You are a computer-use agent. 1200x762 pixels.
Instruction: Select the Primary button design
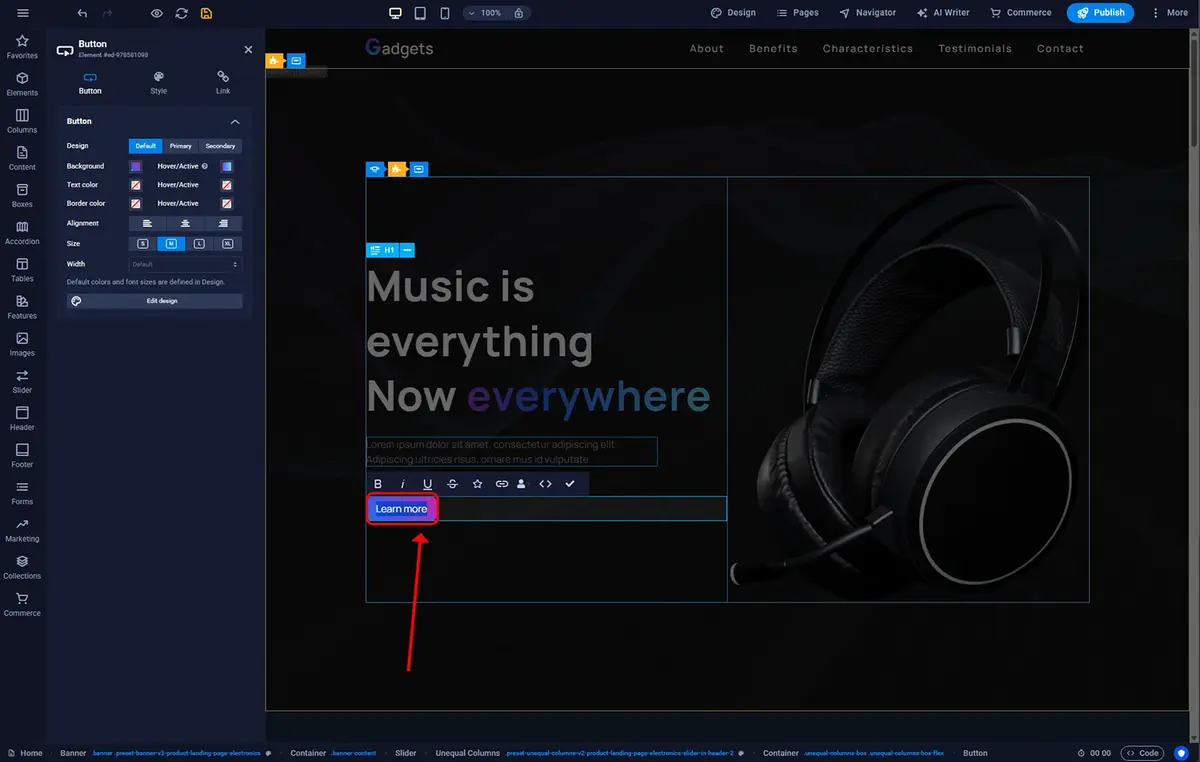pos(180,146)
